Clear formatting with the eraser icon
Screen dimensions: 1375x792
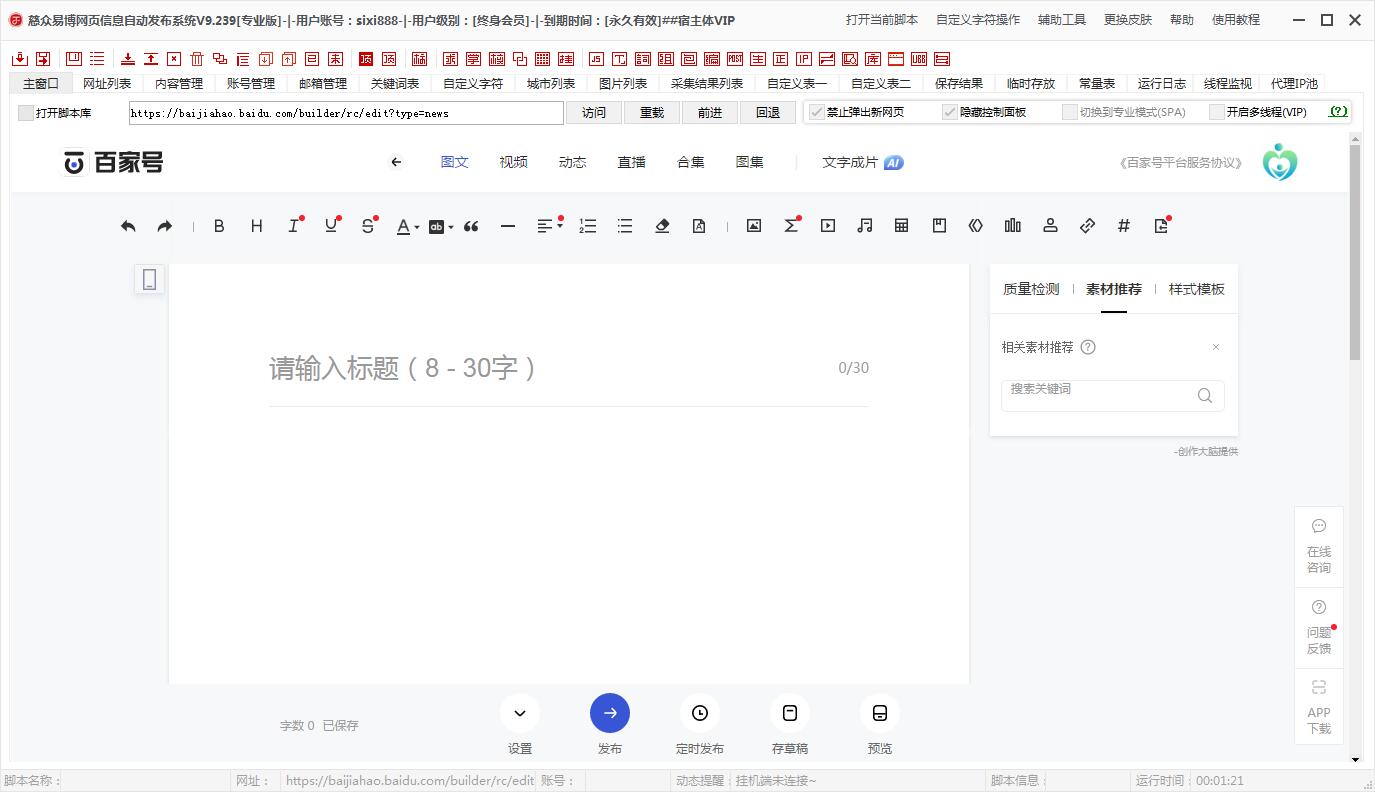pos(662,226)
